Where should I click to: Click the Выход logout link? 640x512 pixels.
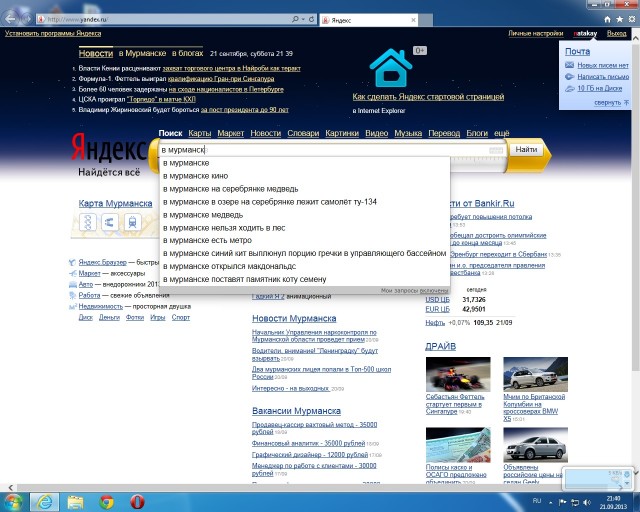pos(616,33)
